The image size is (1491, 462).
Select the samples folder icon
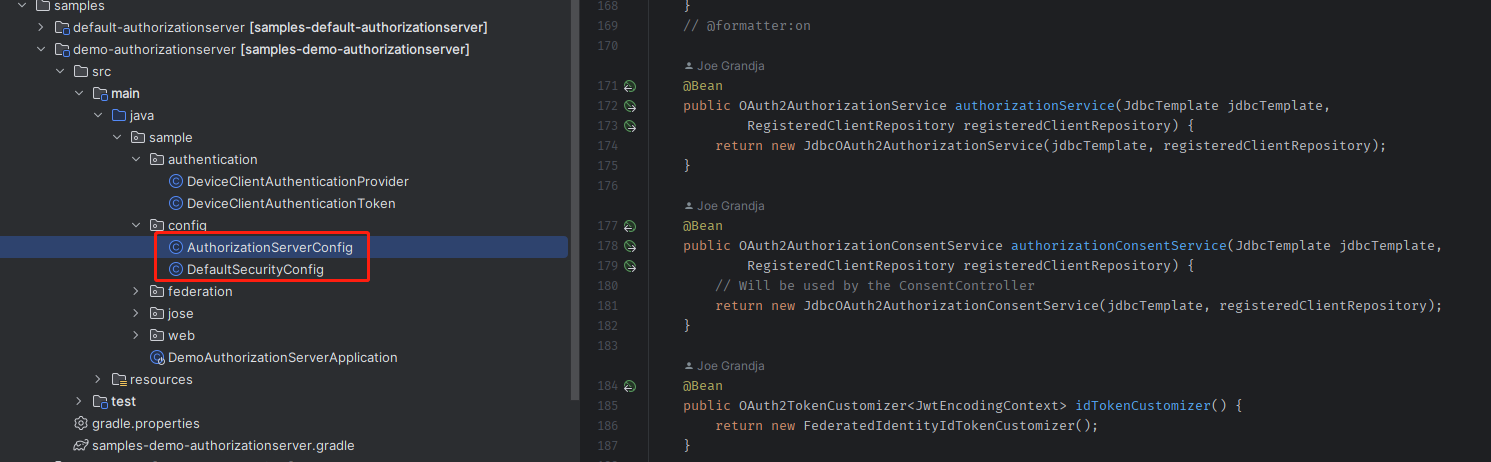42,6
